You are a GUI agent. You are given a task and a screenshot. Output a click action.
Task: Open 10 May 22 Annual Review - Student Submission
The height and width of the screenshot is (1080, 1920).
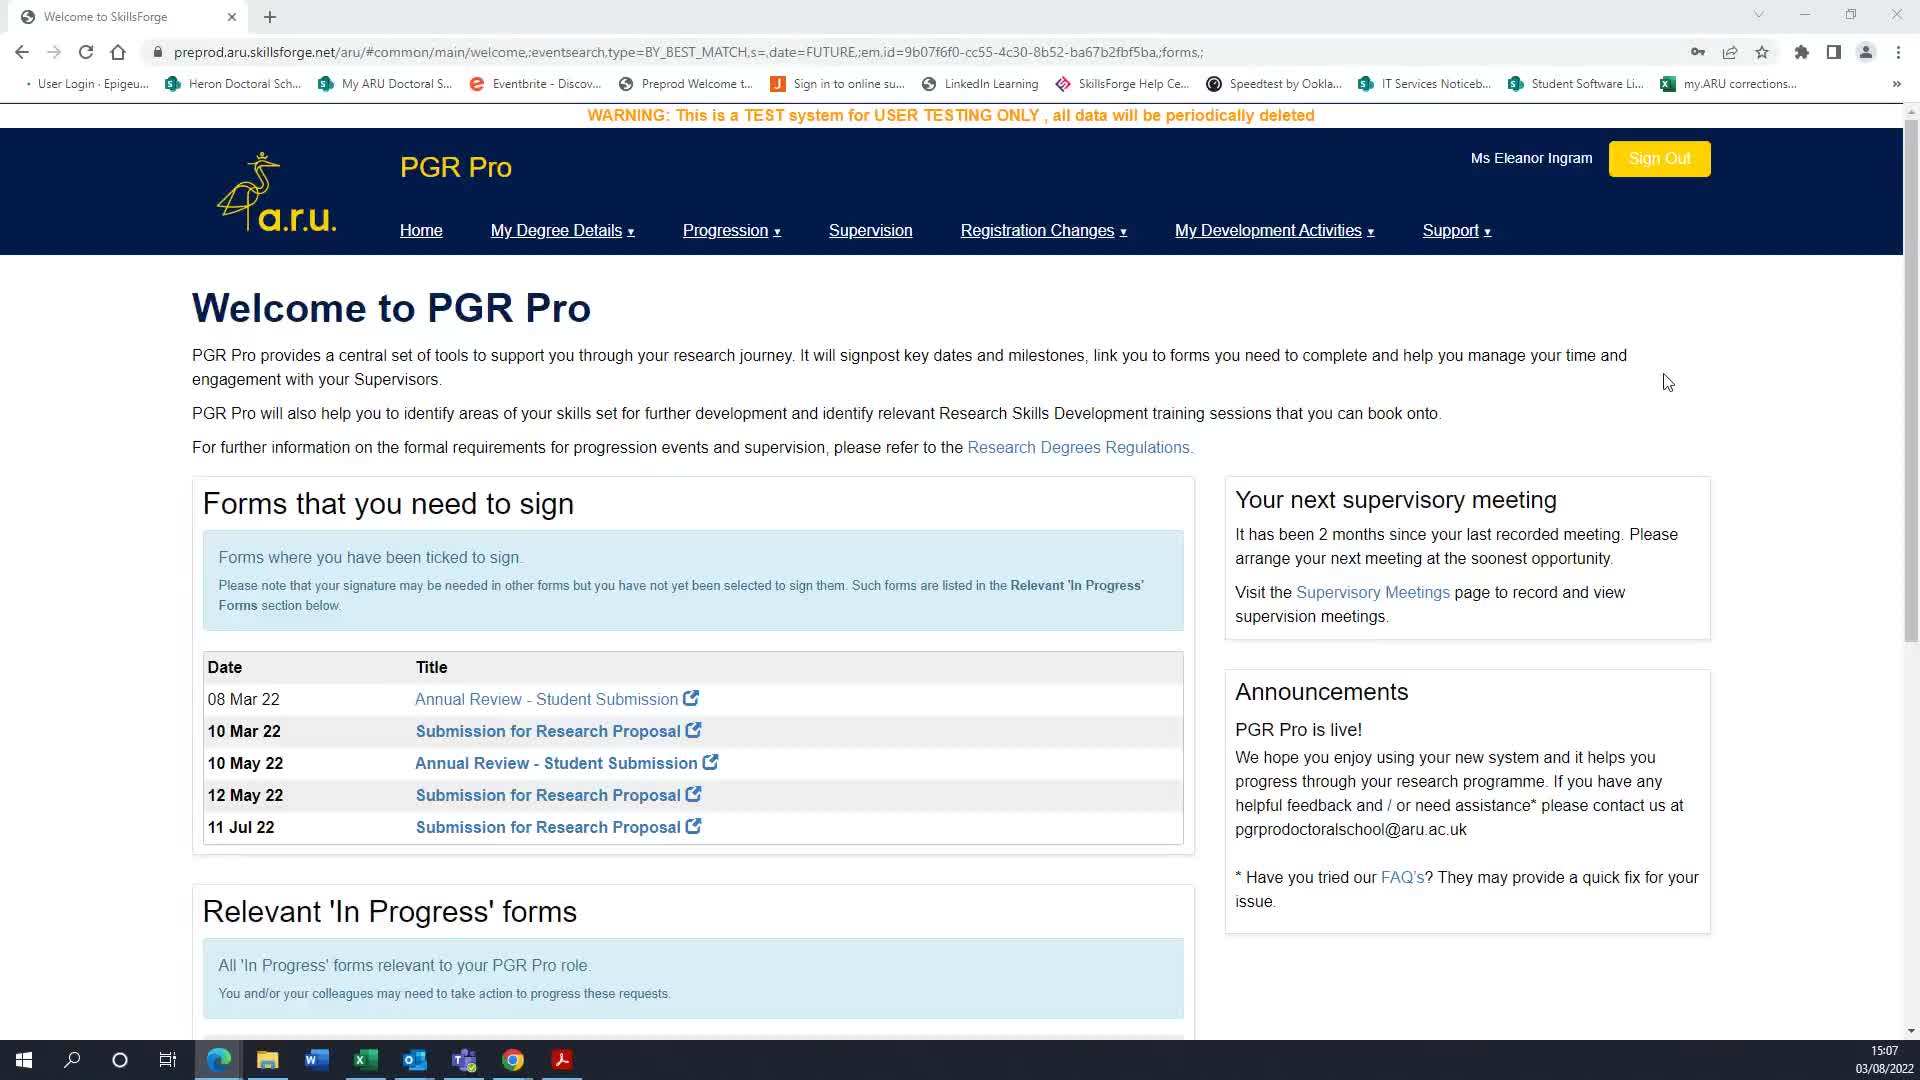[x=556, y=763]
